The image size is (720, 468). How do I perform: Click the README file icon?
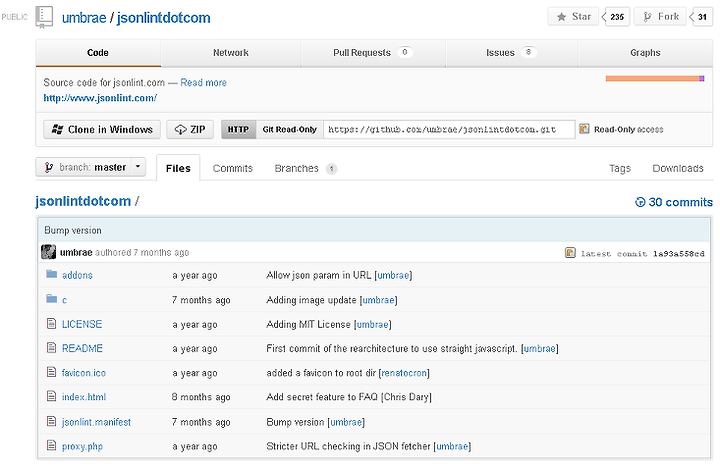click(x=51, y=348)
